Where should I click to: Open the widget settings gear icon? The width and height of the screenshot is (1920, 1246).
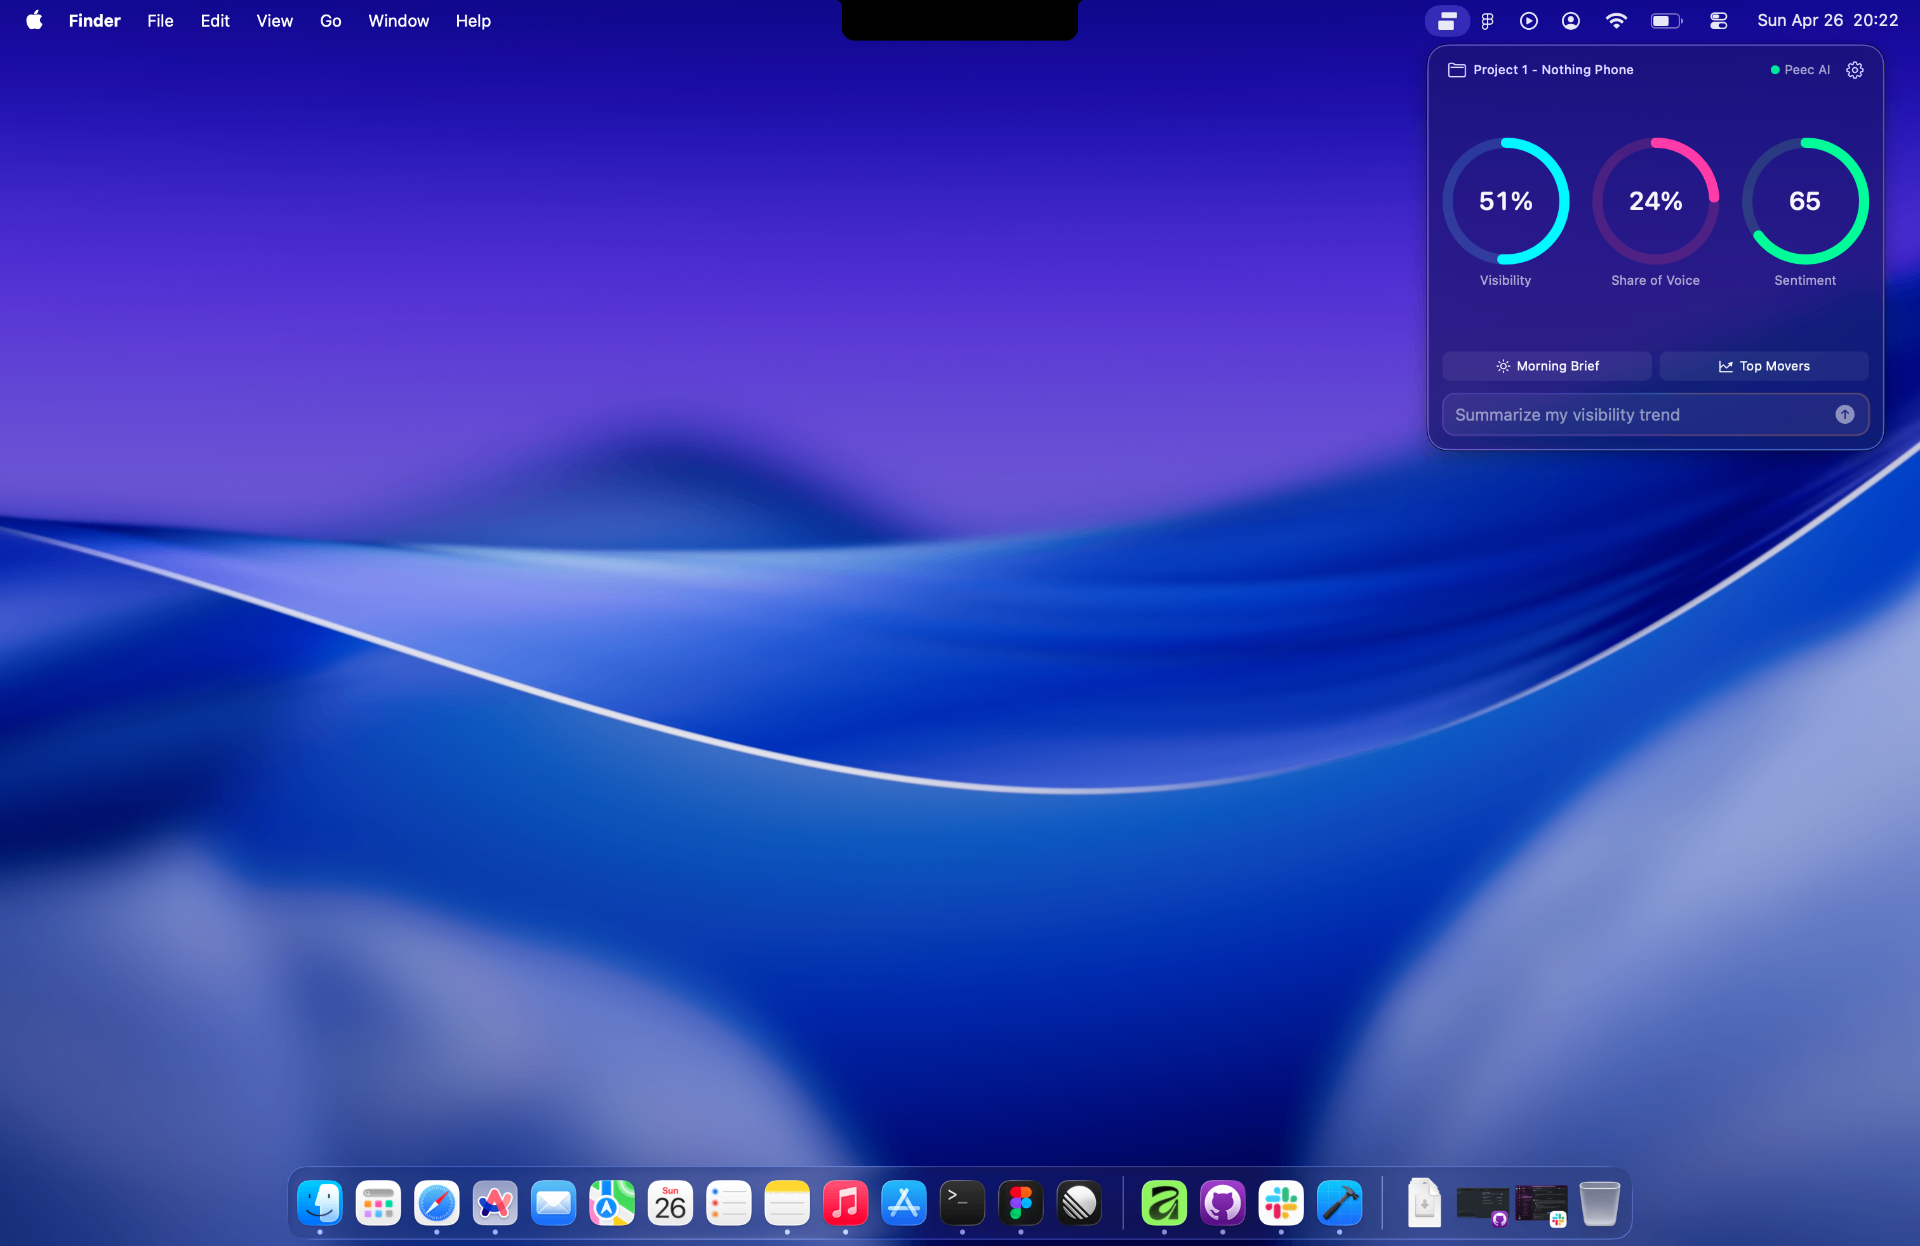point(1855,70)
